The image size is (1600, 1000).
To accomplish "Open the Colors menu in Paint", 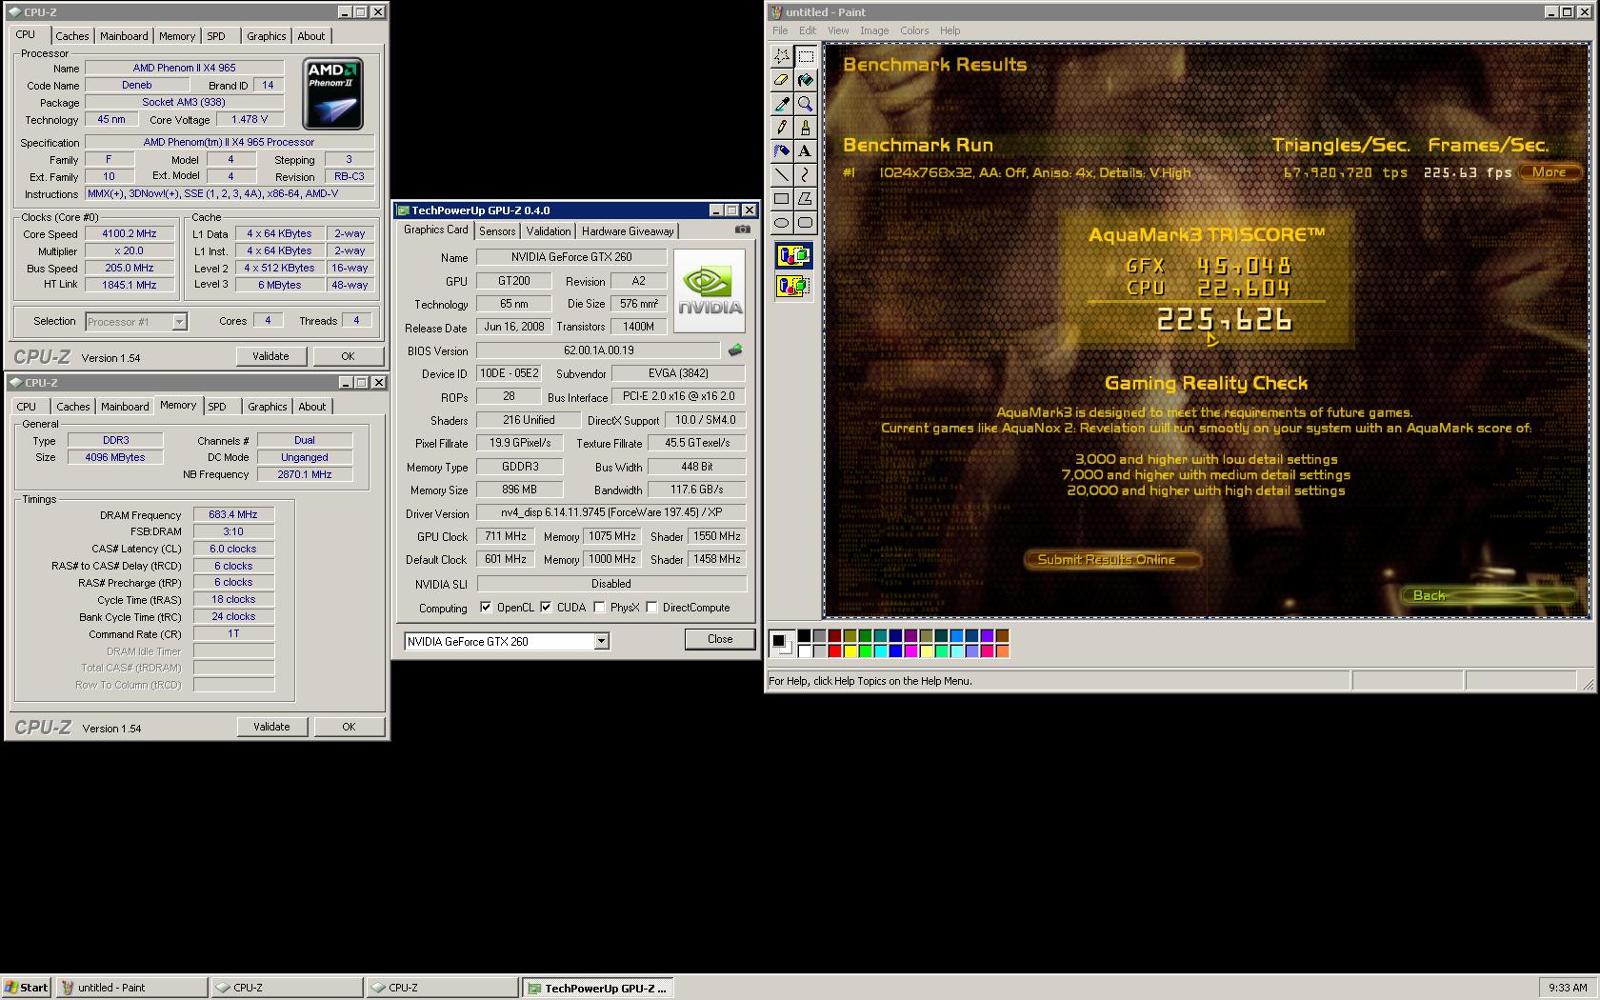I will (914, 31).
